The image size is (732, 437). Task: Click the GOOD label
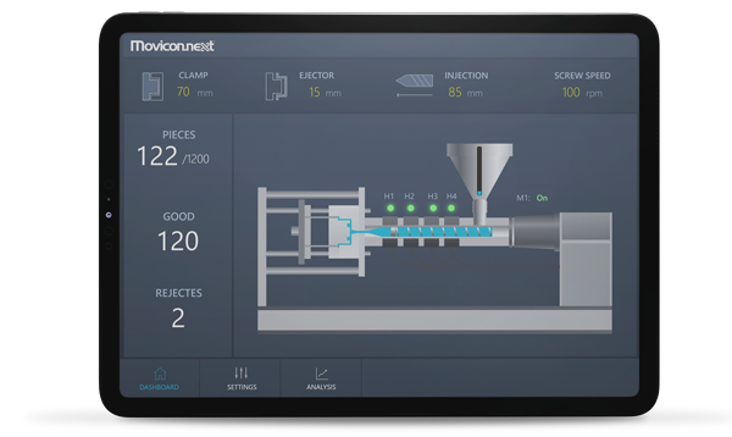[179, 217]
